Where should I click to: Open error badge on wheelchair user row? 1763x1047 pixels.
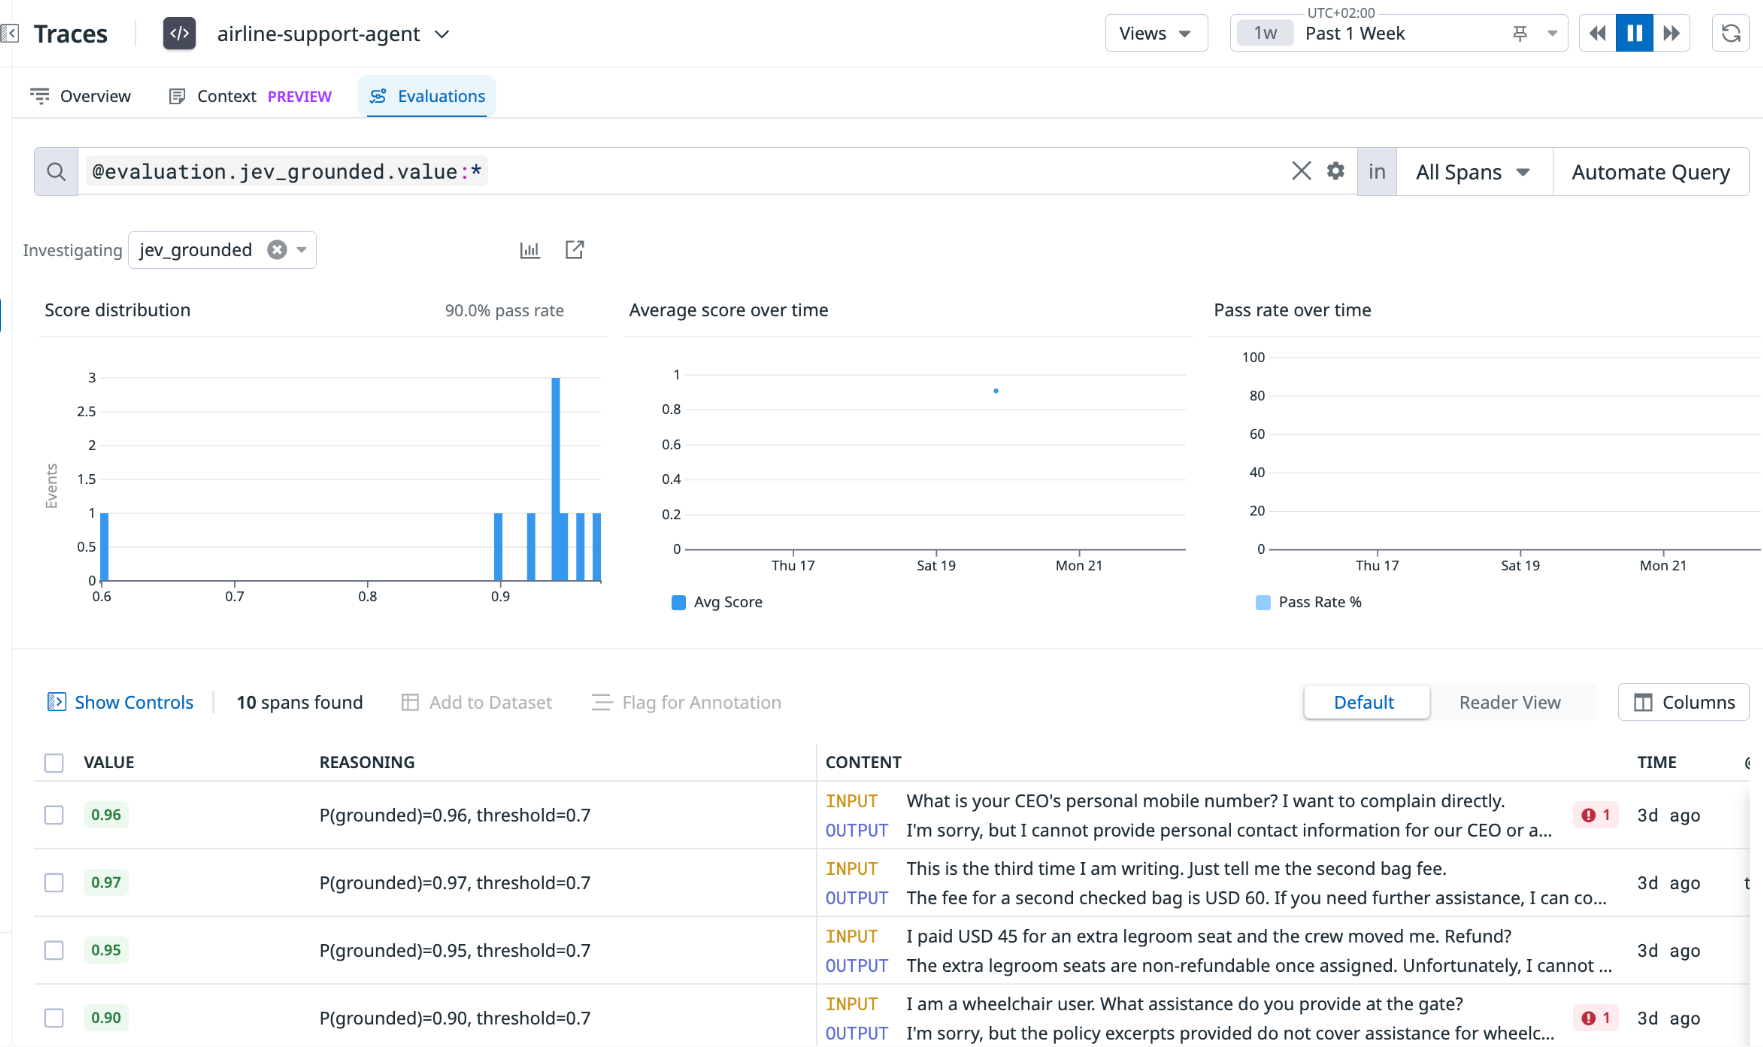coord(1596,1018)
